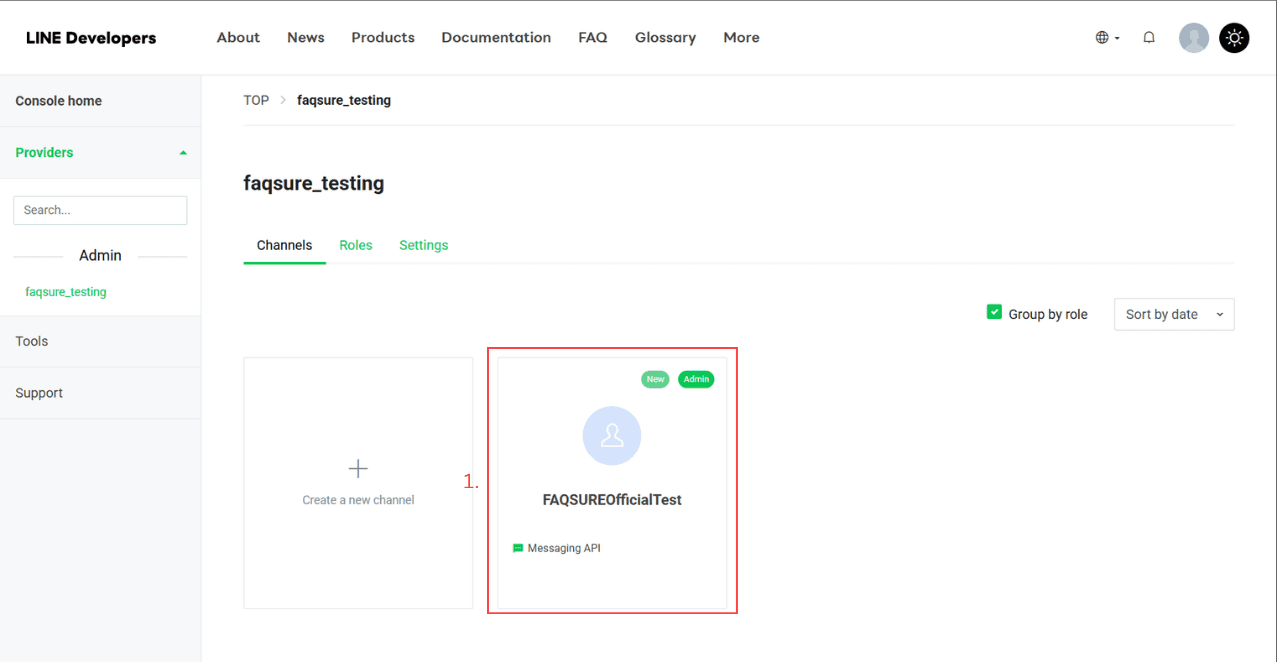The image size is (1277, 663).
Task: Collapse the Providers section arrow
Action: [183, 153]
